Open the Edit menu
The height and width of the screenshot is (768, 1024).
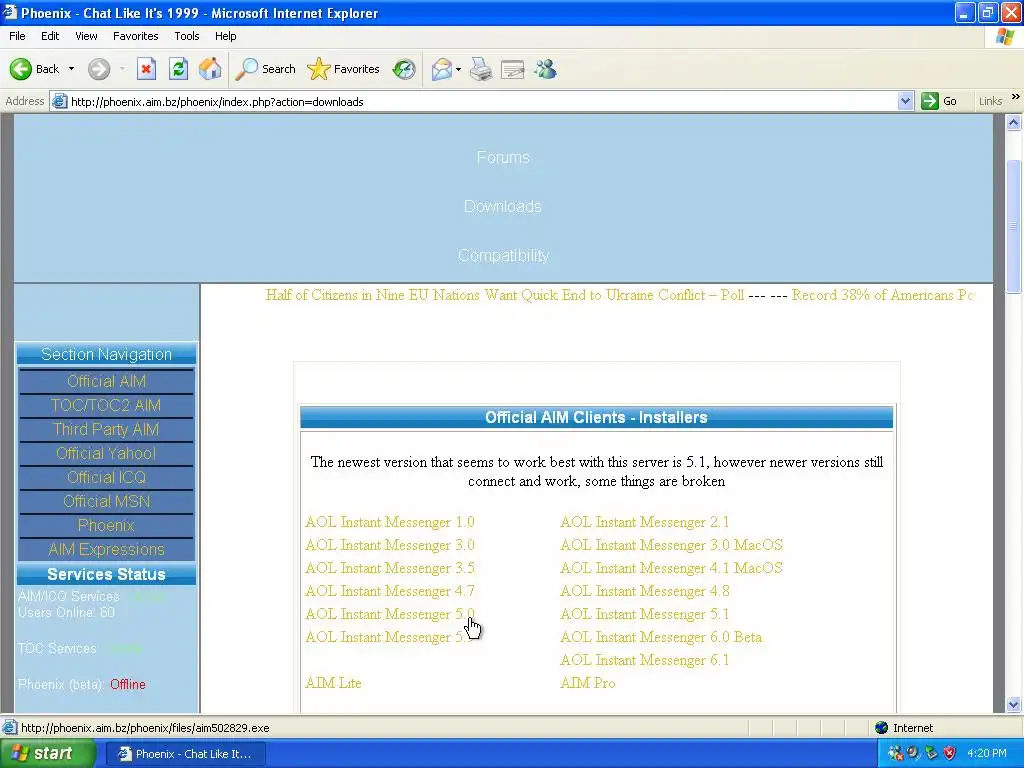pos(50,36)
